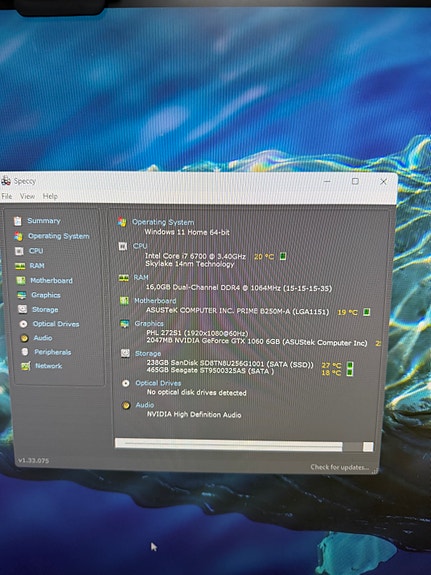Open the Storage drive icon in sidebar
This screenshot has height=575, width=431.
coord(22,310)
